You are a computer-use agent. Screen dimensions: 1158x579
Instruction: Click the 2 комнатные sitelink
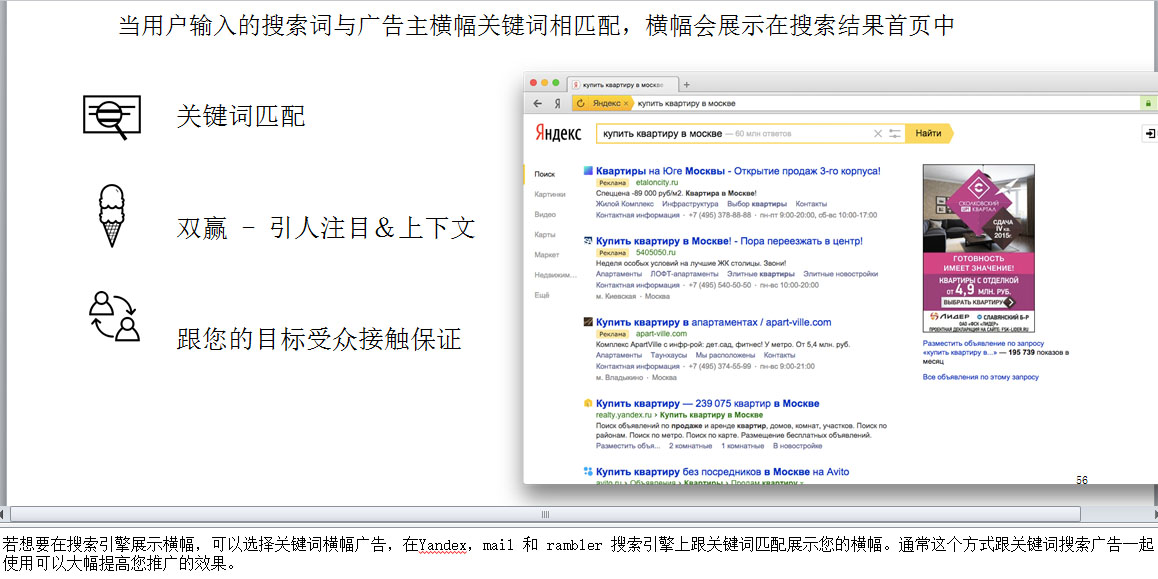[691, 446]
